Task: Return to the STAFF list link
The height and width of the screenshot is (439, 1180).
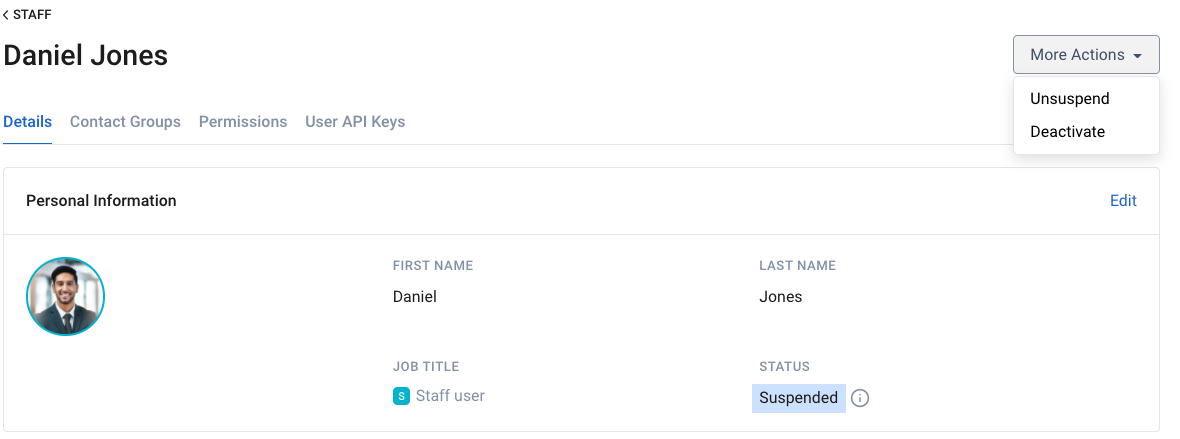Action: [x=27, y=14]
